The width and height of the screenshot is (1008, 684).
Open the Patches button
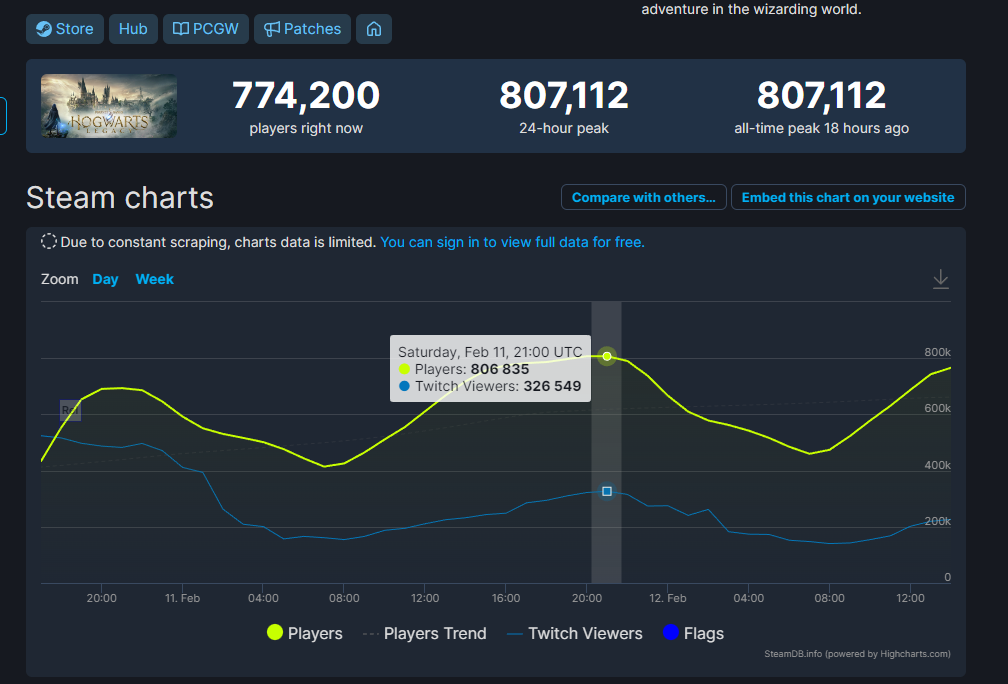tap(302, 29)
